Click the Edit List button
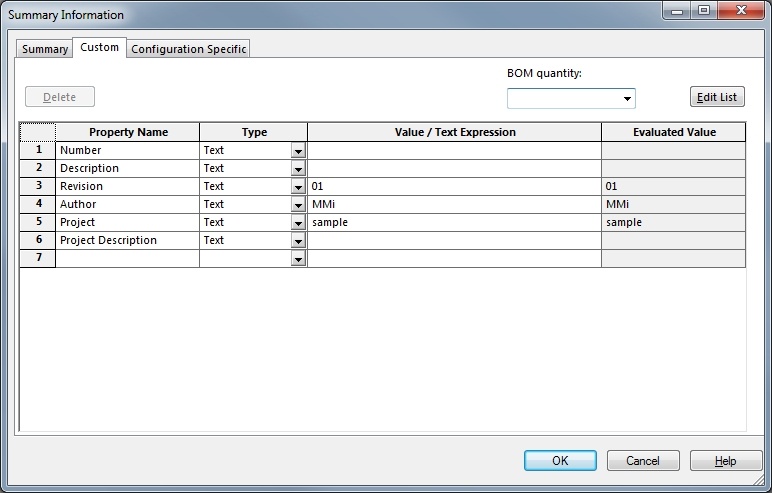Screen dimensions: 772x493 [x=717, y=97]
